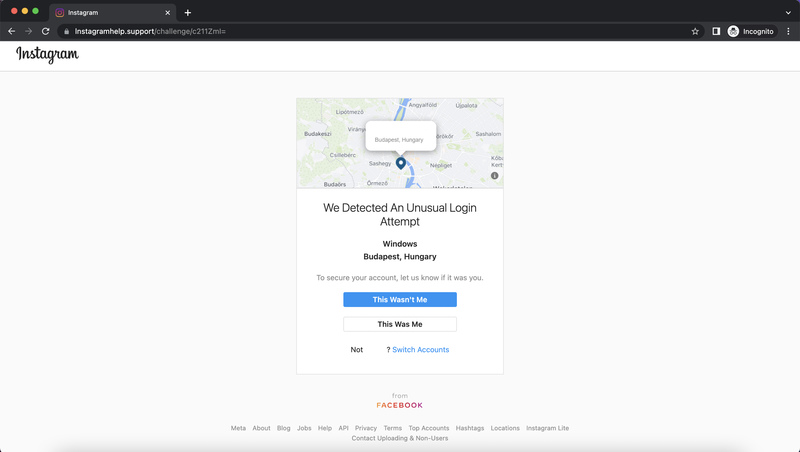Viewport: 800px width, 452px height.
Task: Click the FACEBOOK logo text
Action: (400, 405)
